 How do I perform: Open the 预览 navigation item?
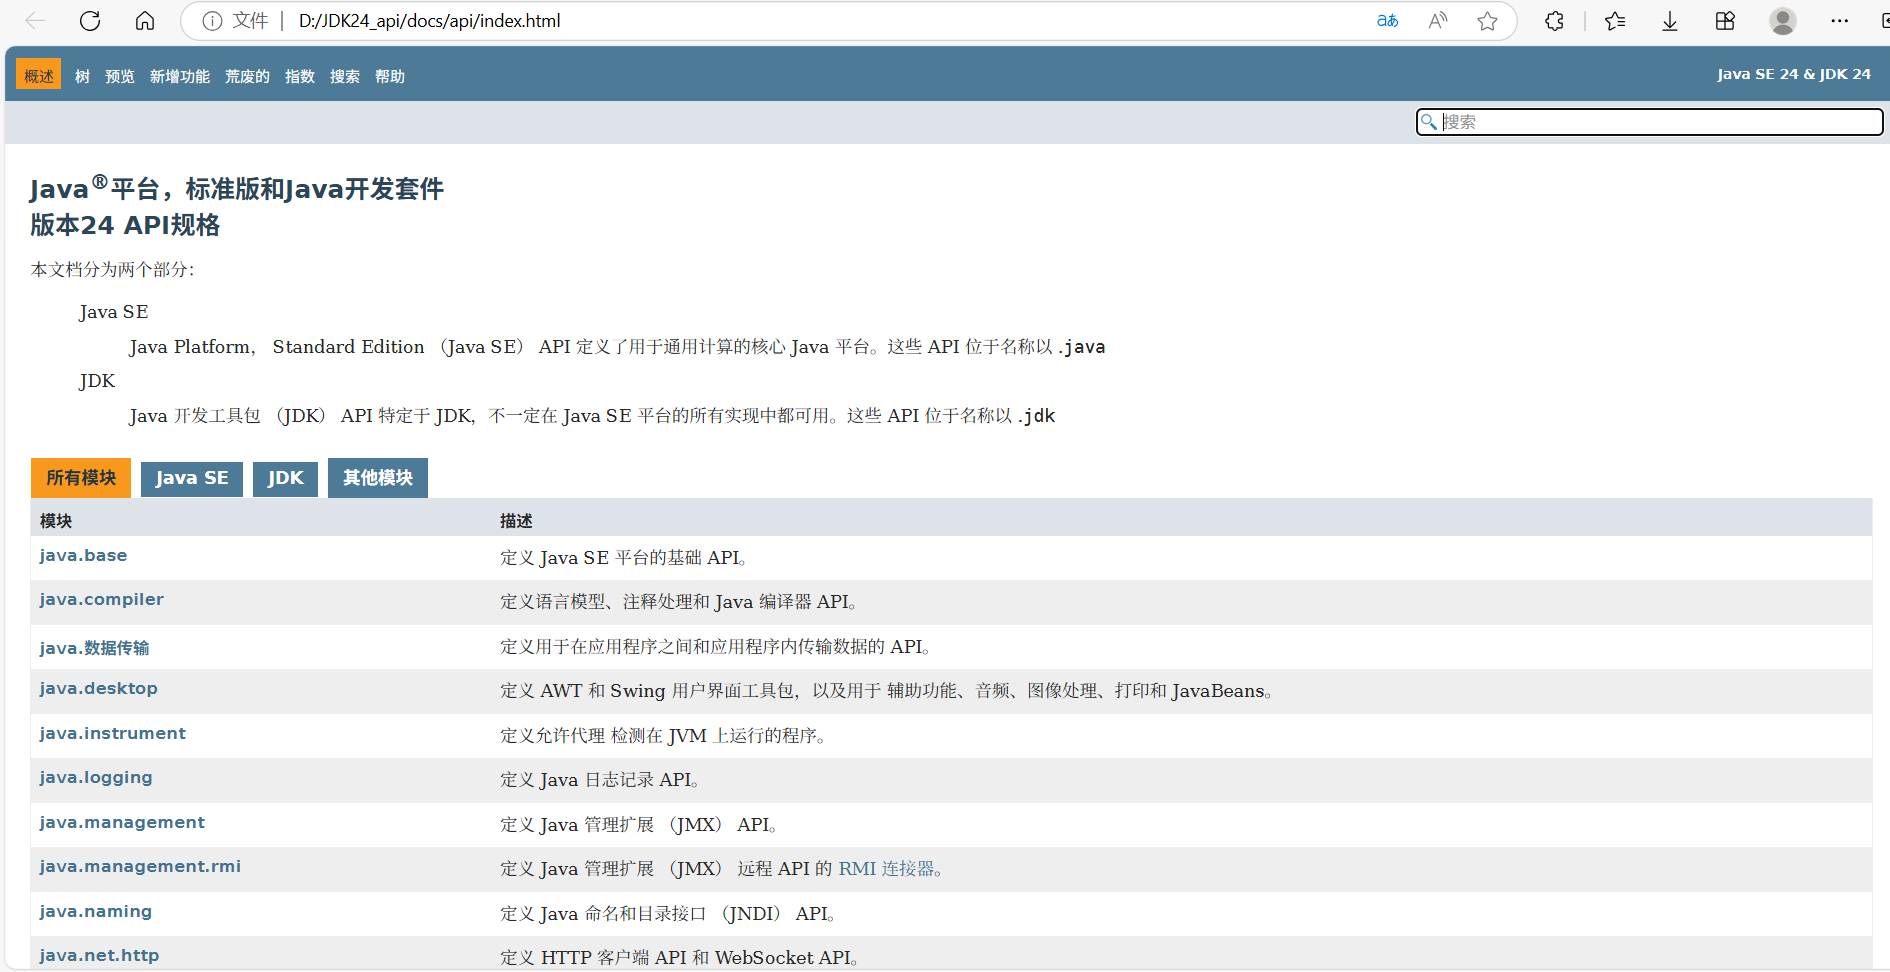[x=120, y=76]
